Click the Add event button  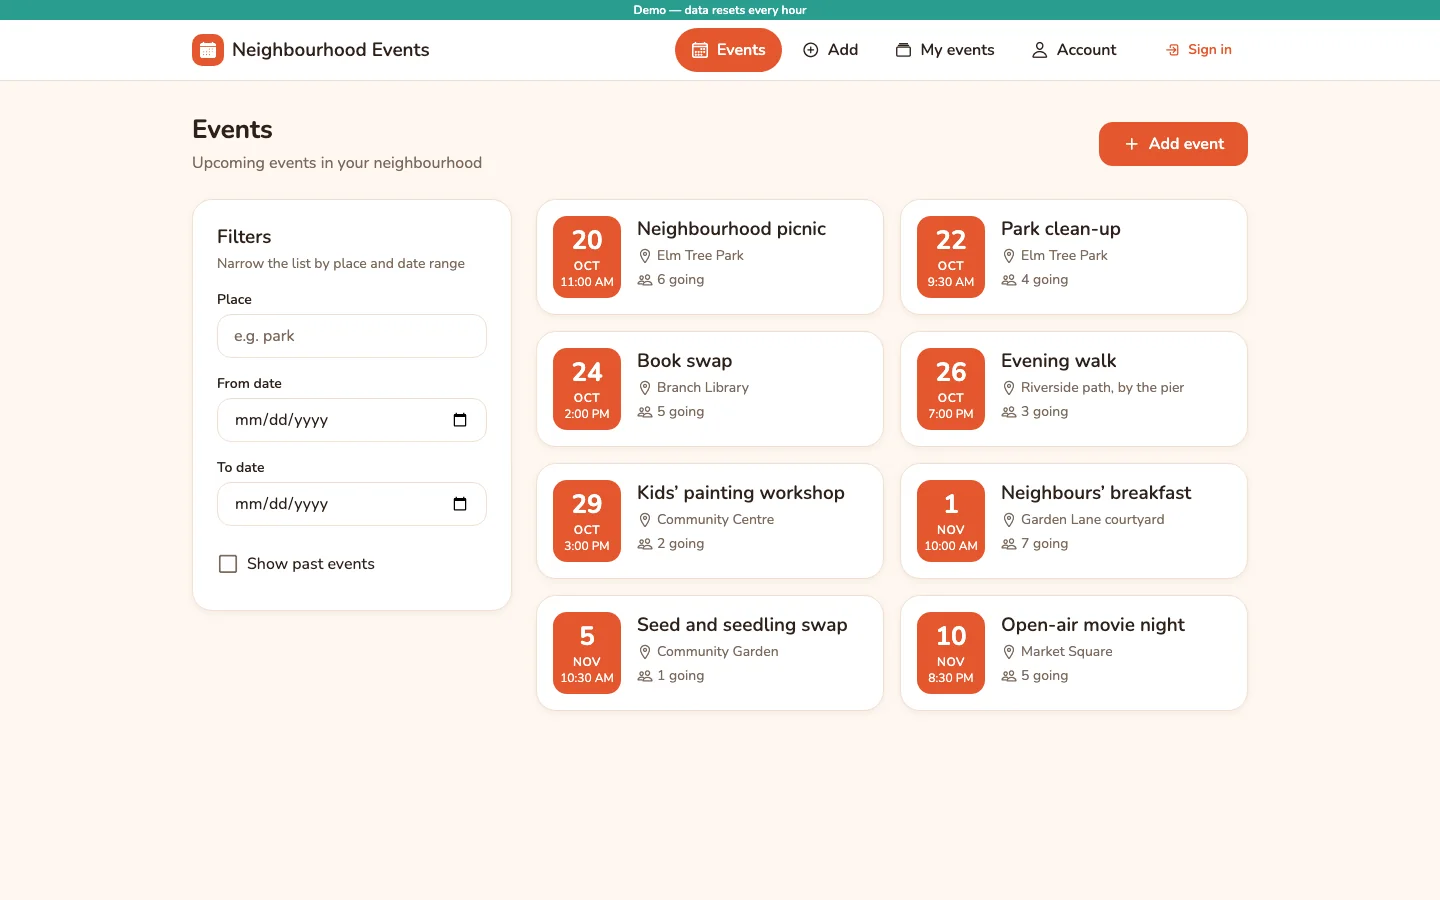(x=1173, y=144)
